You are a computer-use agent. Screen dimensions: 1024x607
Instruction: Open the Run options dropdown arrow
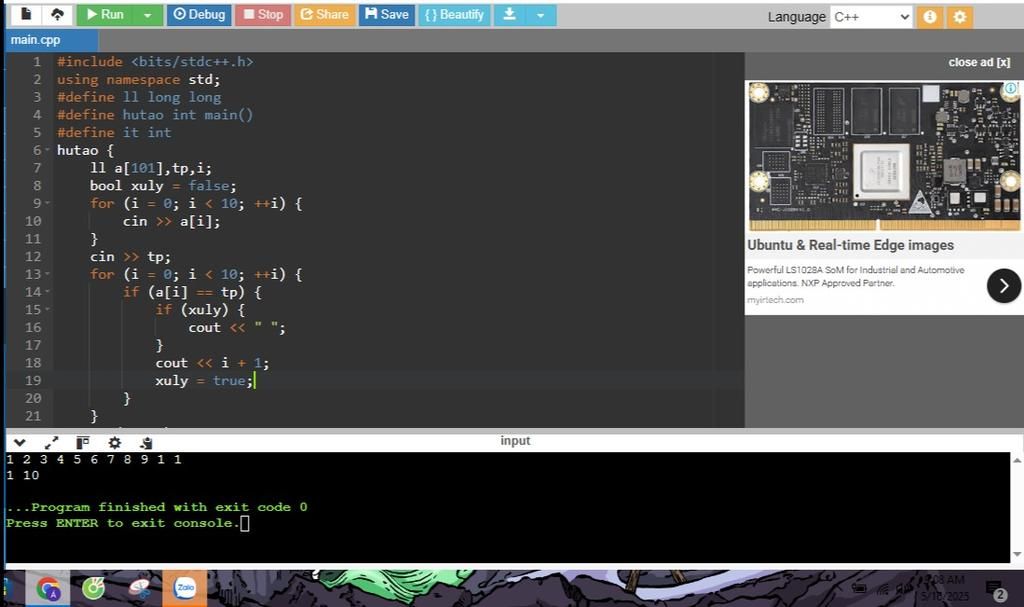[147, 15]
